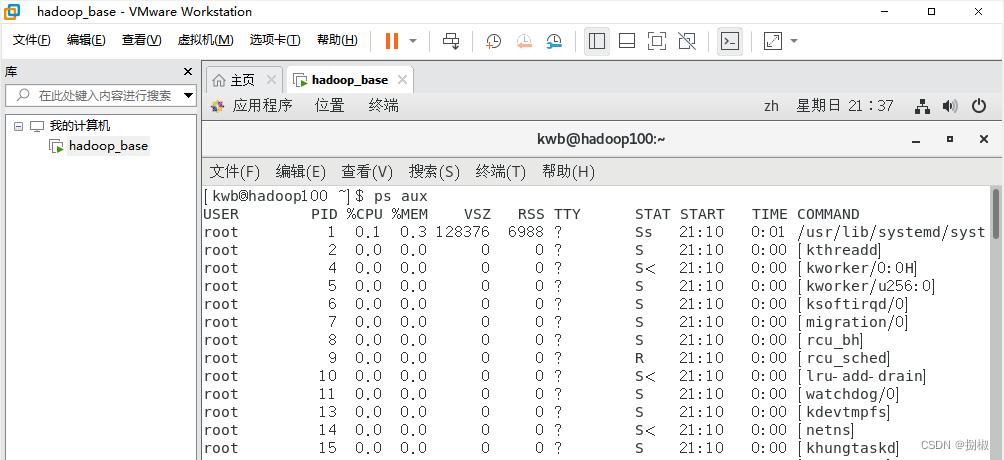Click the [netns] process name
This screenshot has width=1004, height=460.
point(827,429)
